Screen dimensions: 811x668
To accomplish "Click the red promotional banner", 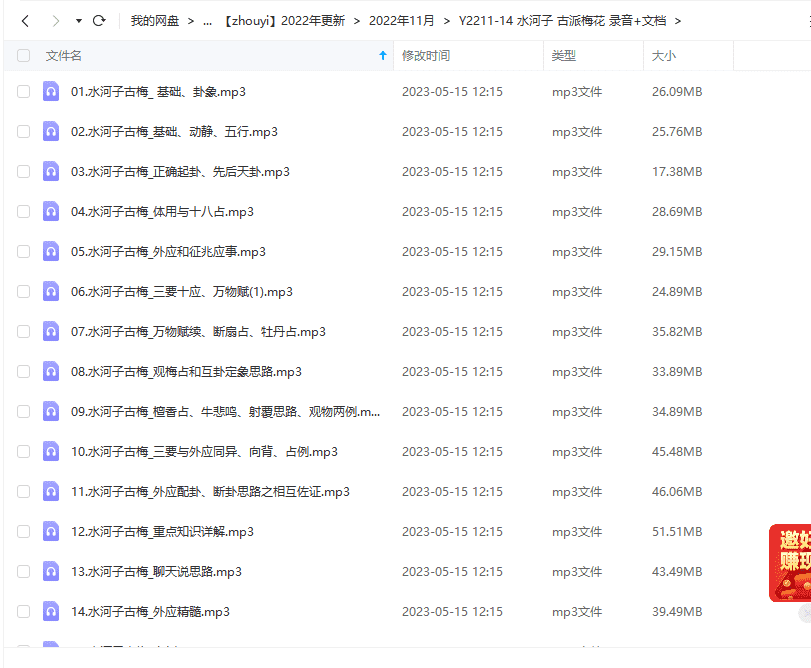I will click(x=789, y=563).
